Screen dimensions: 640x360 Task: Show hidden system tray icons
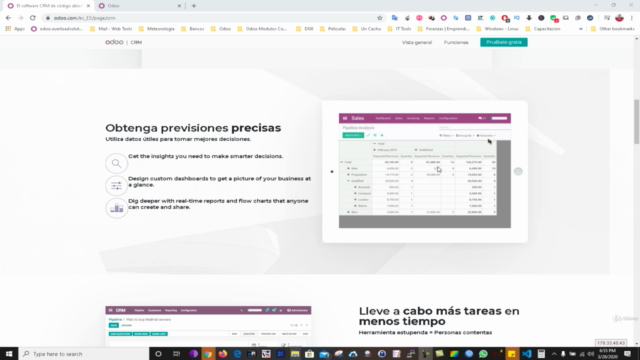pos(554,354)
